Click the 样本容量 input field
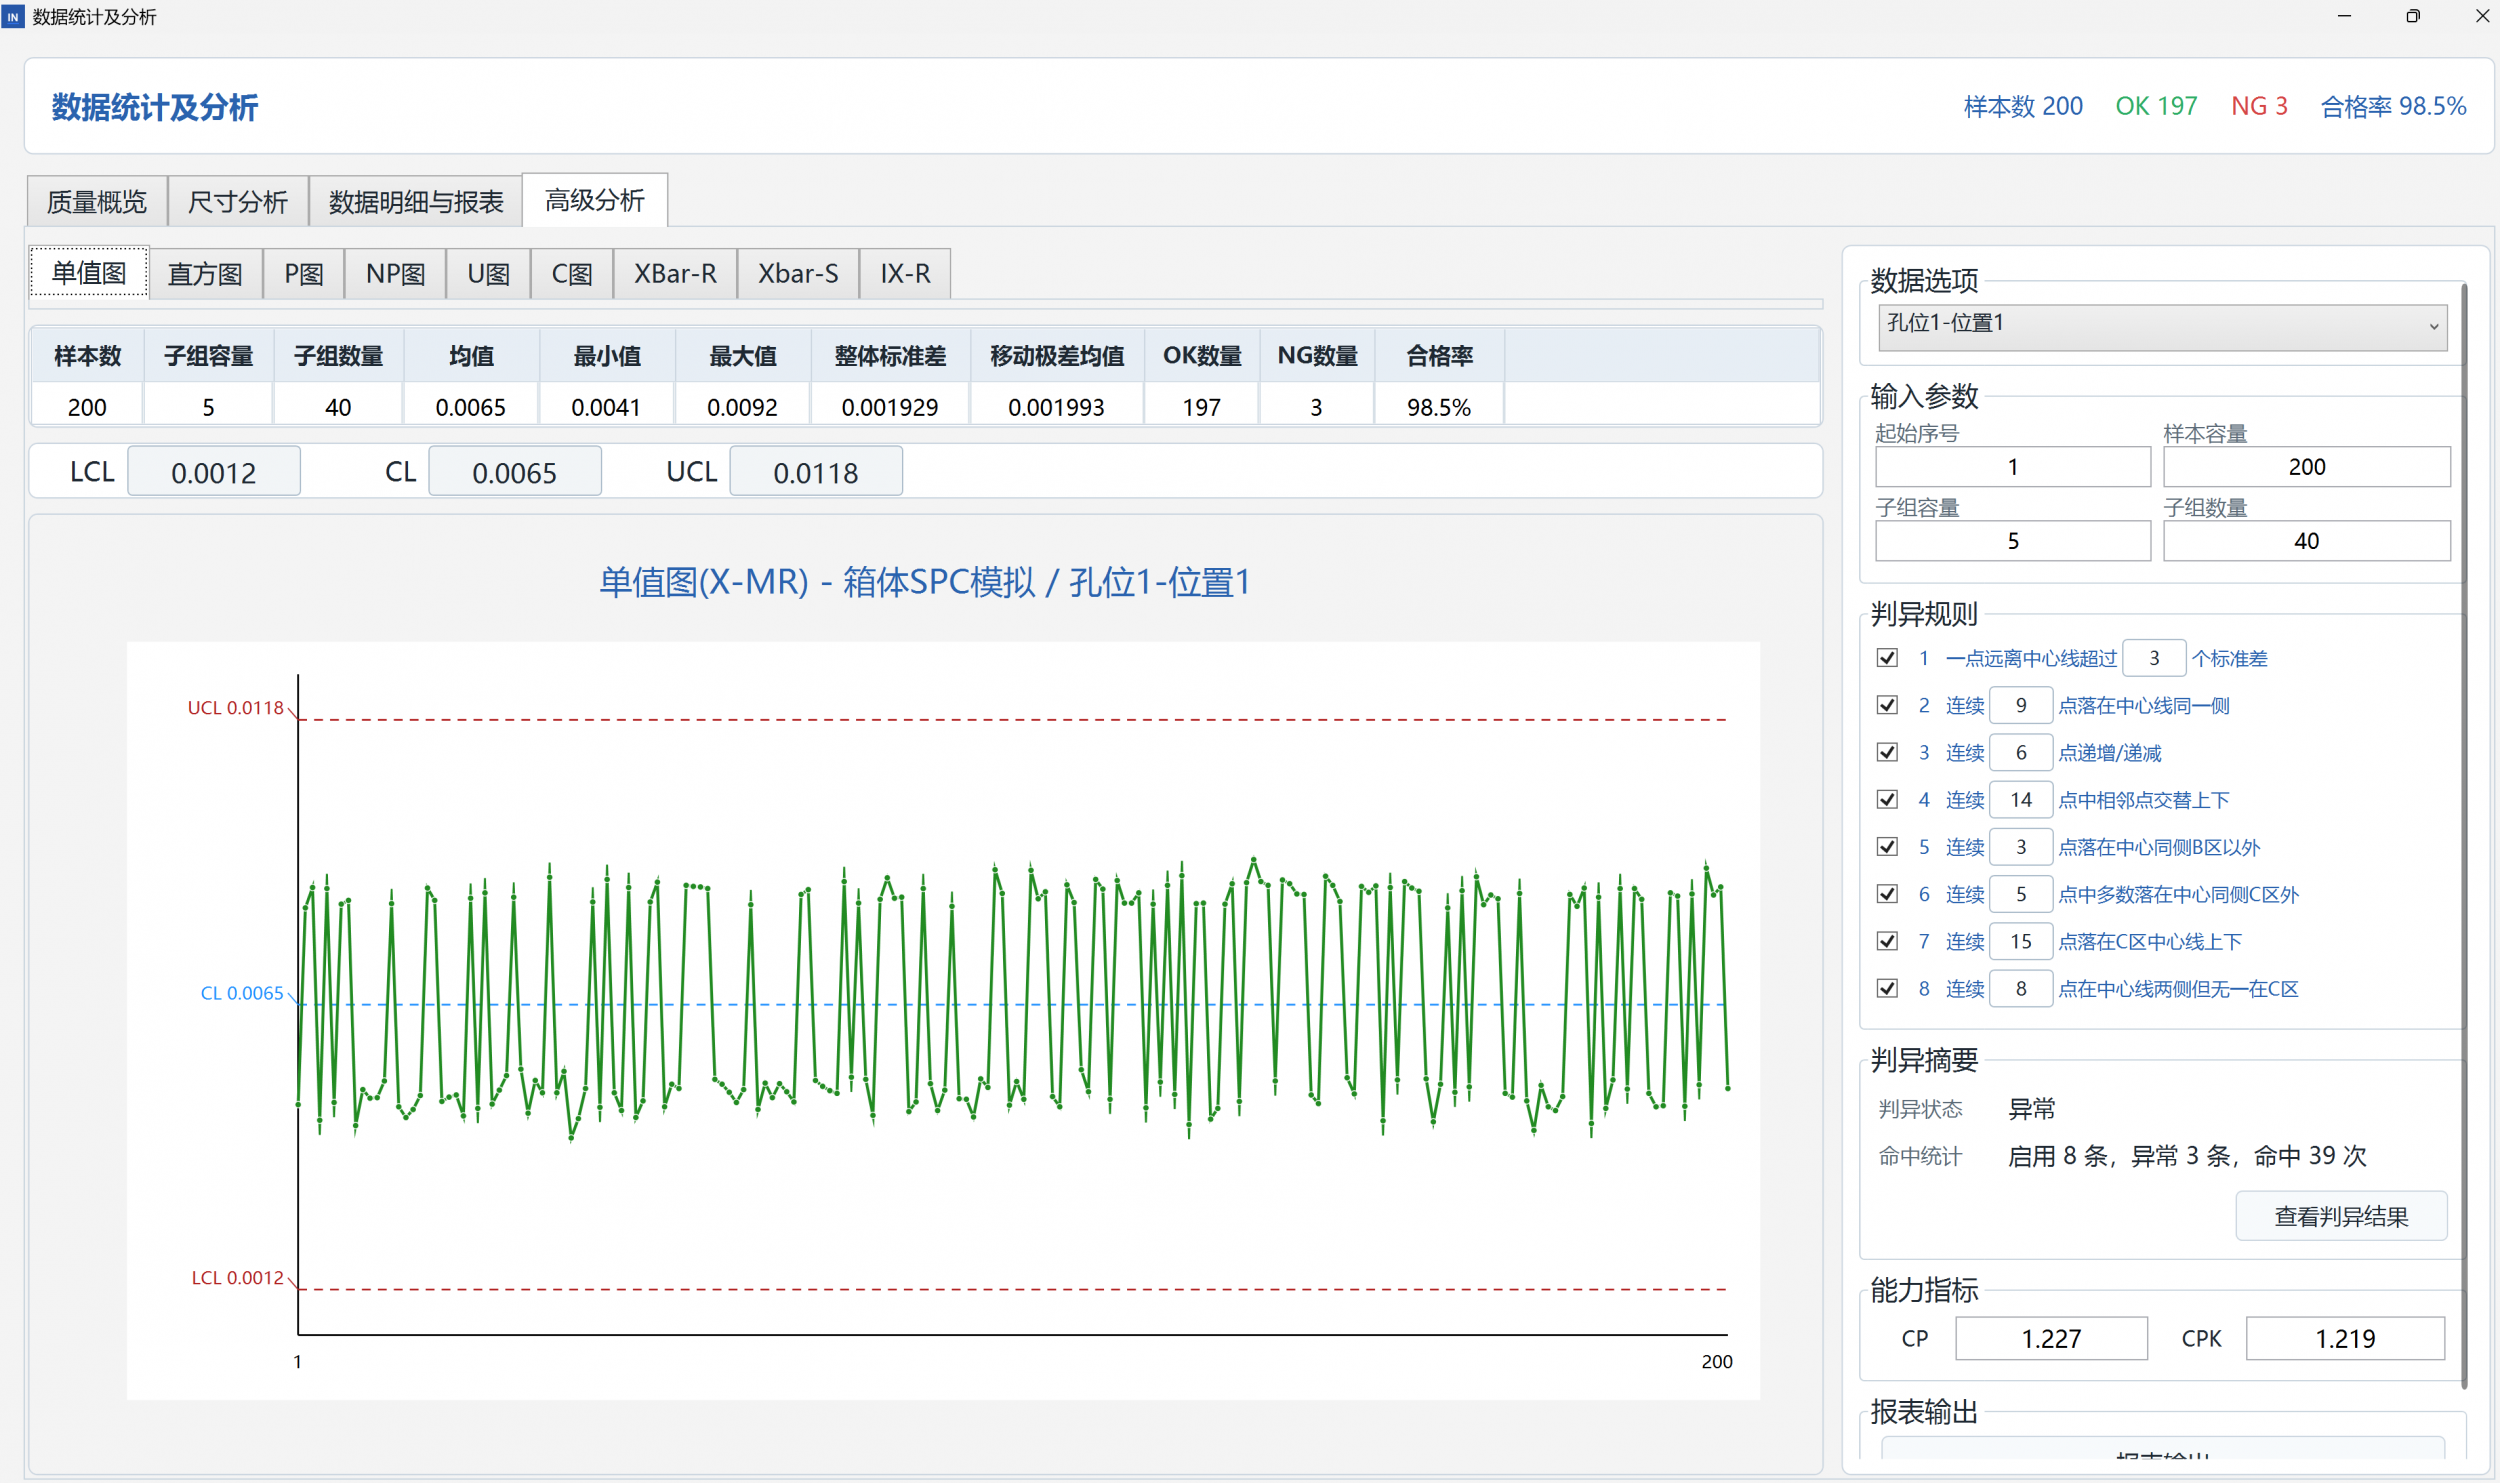 coord(2306,467)
